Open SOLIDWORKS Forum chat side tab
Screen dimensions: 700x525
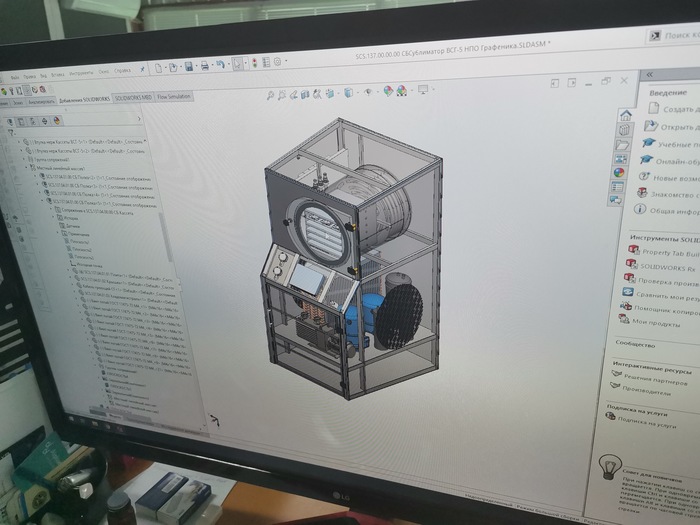point(616,200)
